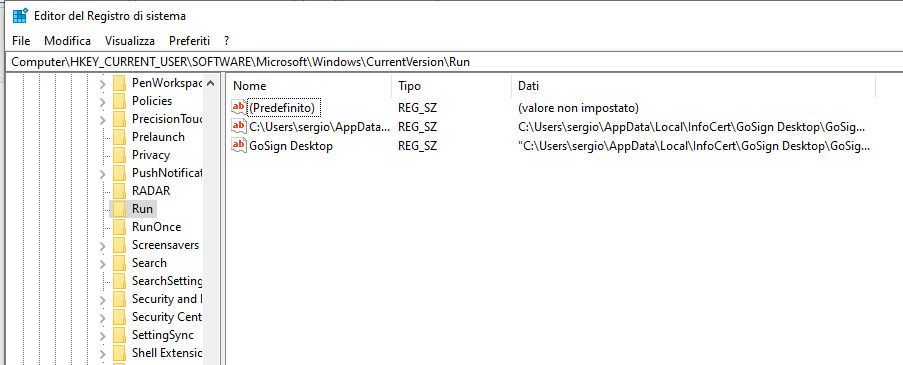
Task: Select the GoSign Desktop value icon
Action: point(238,145)
